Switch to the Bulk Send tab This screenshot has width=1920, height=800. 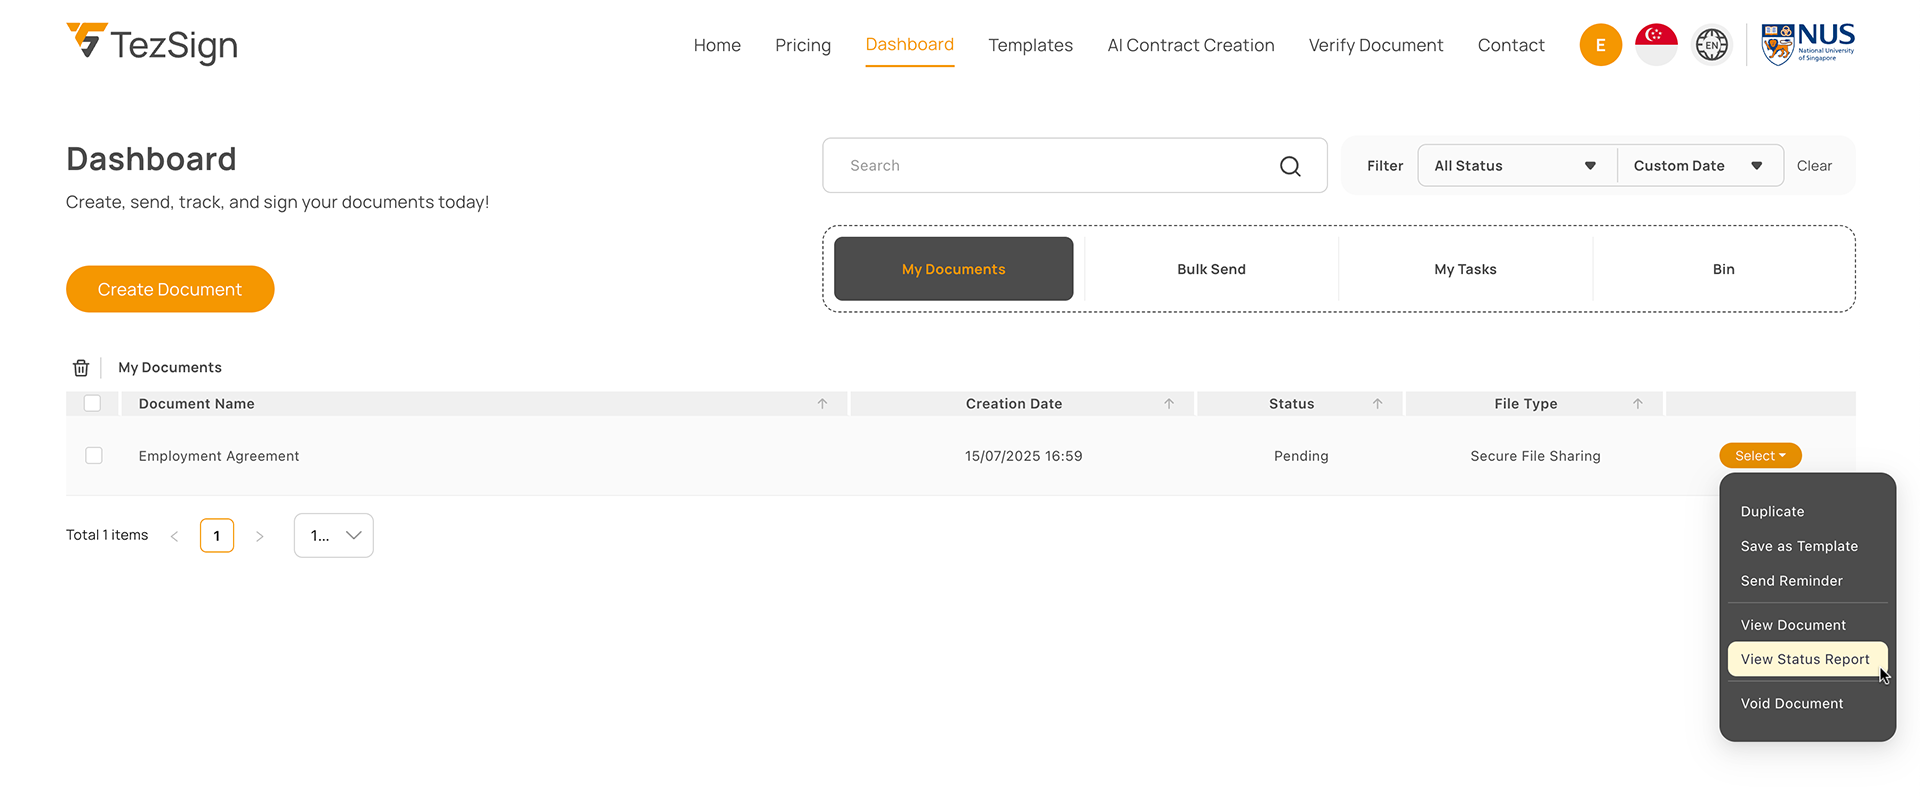click(1211, 269)
